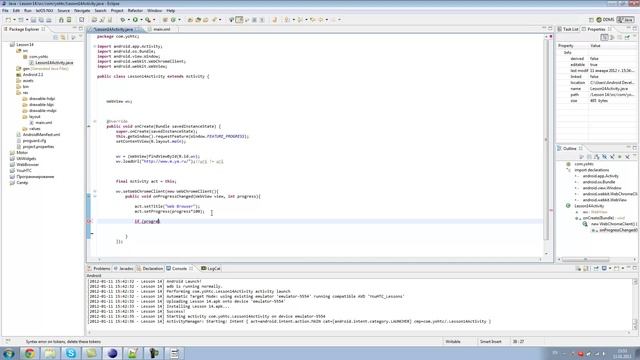Image resolution: width=640 pixels, height=360 pixels.
Task: Open Skype from the Windows taskbar
Action: click(x=71, y=353)
